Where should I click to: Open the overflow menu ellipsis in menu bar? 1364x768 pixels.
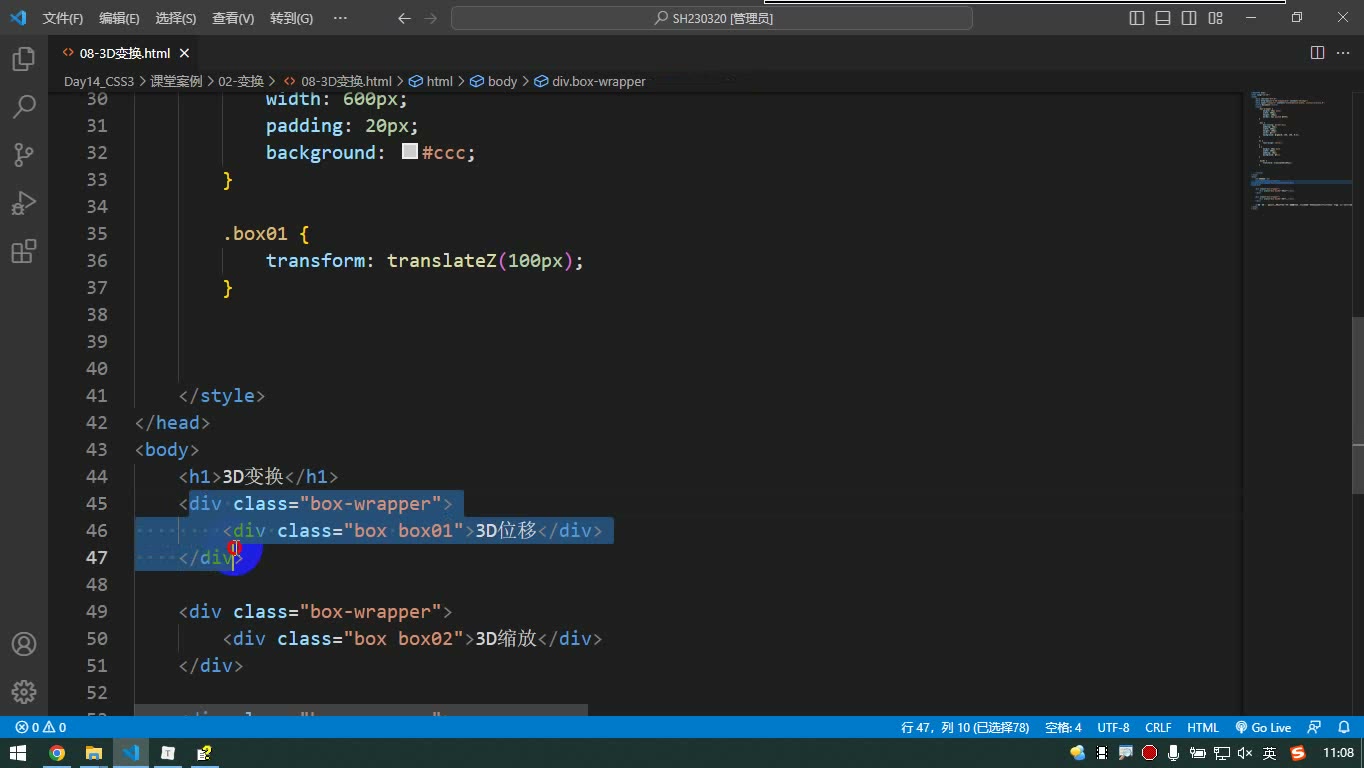[340, 18]
